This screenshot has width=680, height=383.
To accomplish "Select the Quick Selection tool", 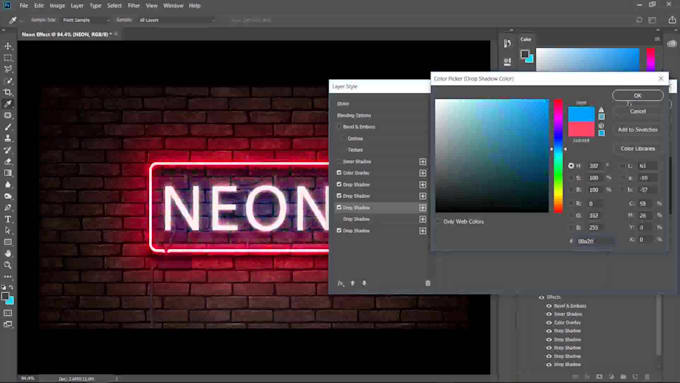I will [x=8, y=81].
